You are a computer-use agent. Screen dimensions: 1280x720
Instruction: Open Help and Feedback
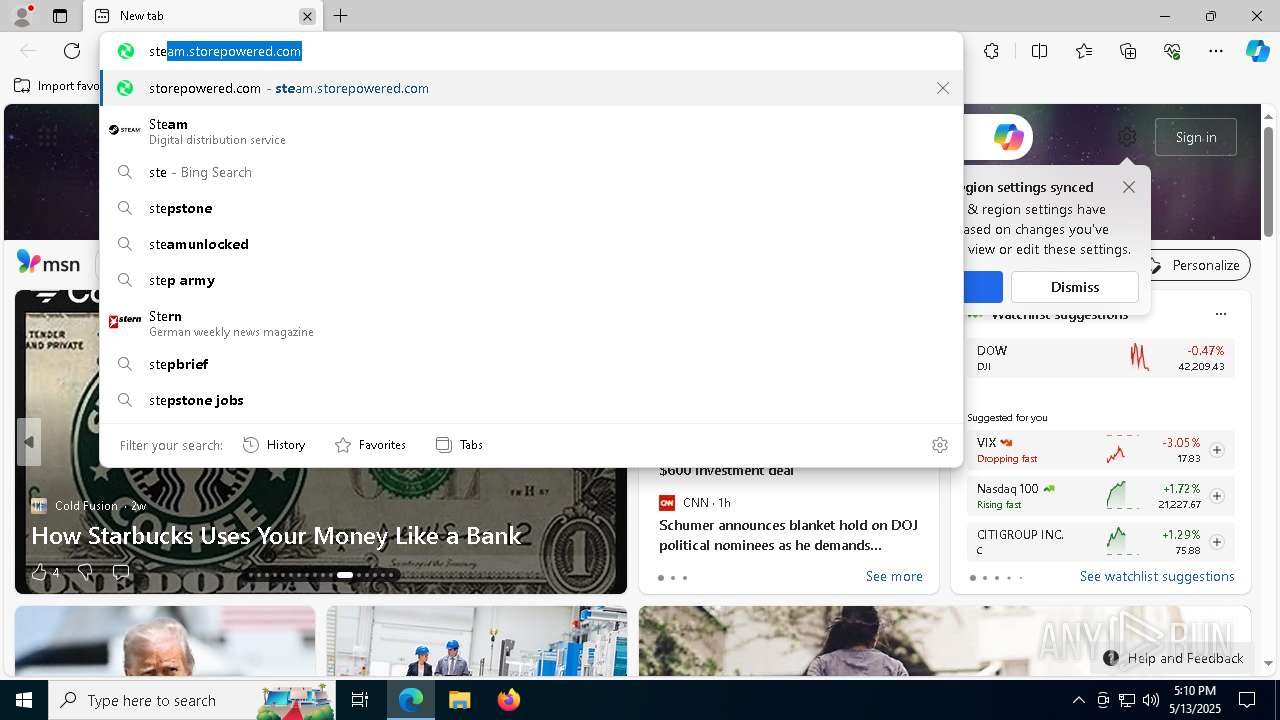pos(1174,658)
